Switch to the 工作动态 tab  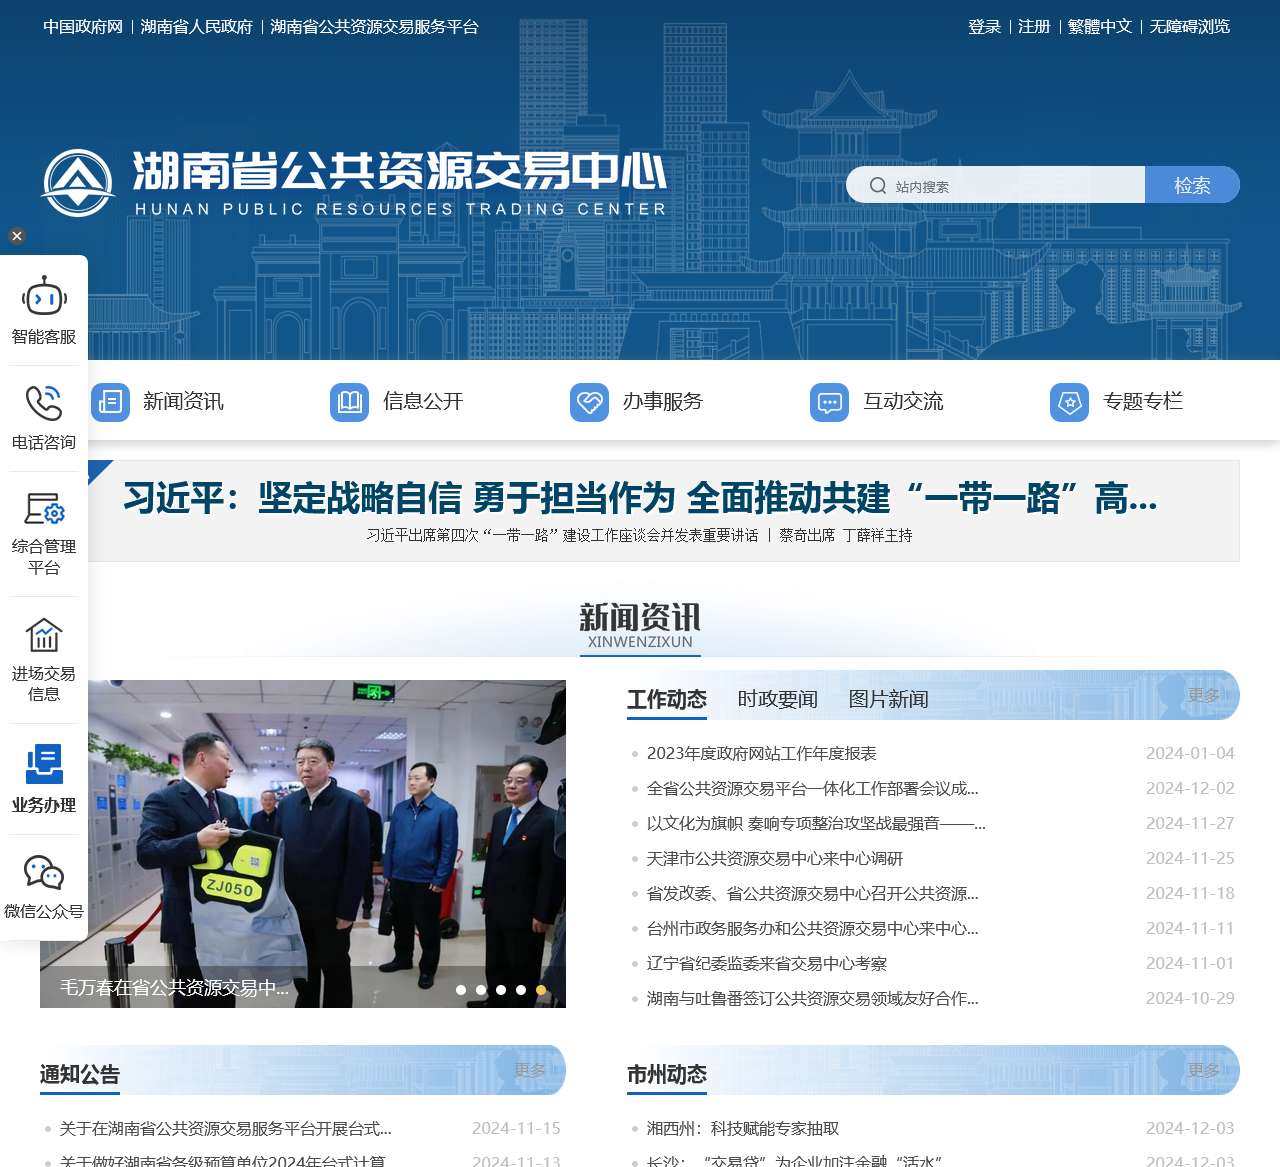coord(667,699)
